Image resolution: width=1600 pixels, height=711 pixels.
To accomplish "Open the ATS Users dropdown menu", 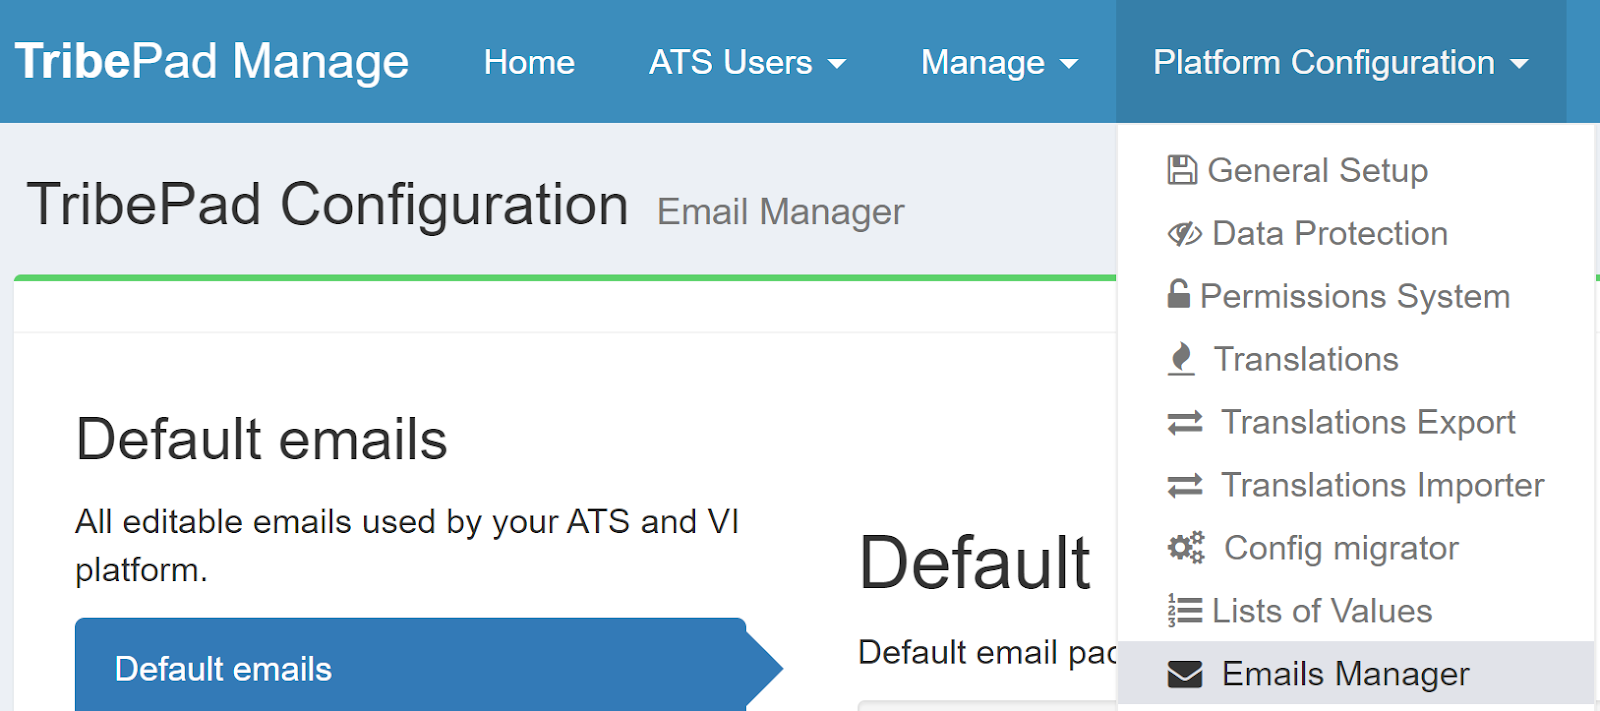I will click(x=747, y=62).
